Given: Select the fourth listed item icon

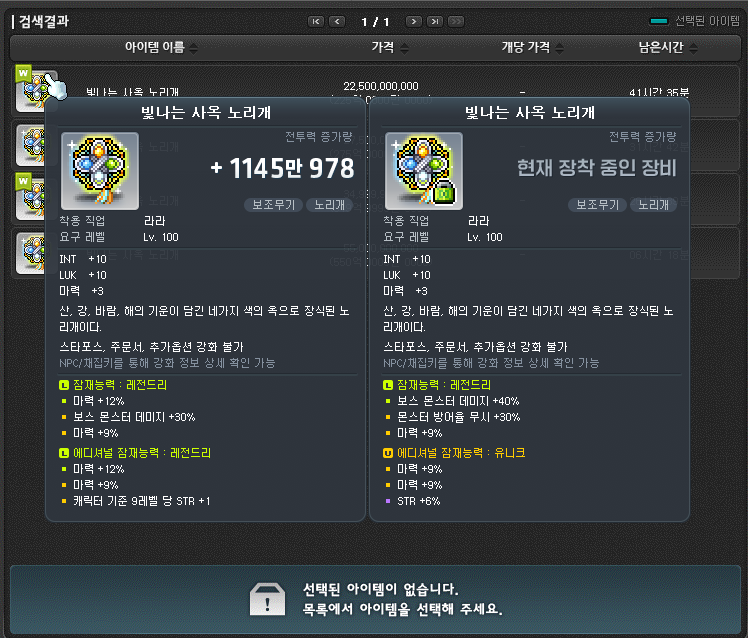Looking at the screenshot, I should (x=31, y=253).
